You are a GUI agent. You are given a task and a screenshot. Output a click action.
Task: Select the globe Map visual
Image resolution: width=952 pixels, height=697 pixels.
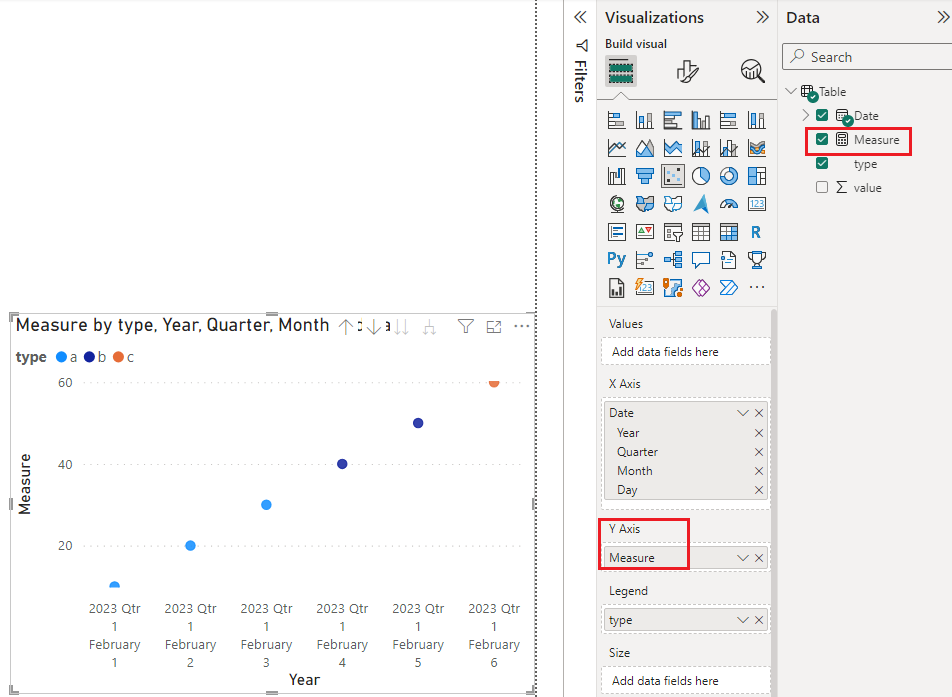pyautogui.click(x=616, y=204)
